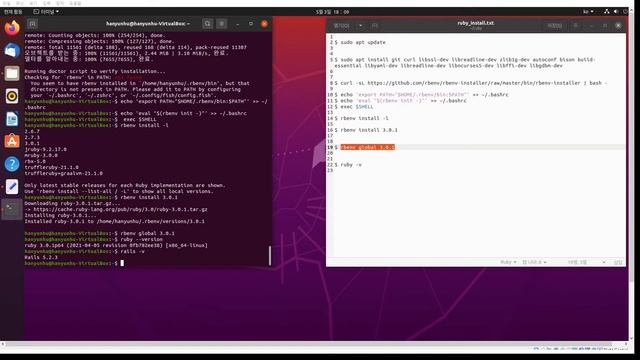Click the Open button in gedit header
The image size is (640, 360).
pyautogui.click(x=341, y=26)
